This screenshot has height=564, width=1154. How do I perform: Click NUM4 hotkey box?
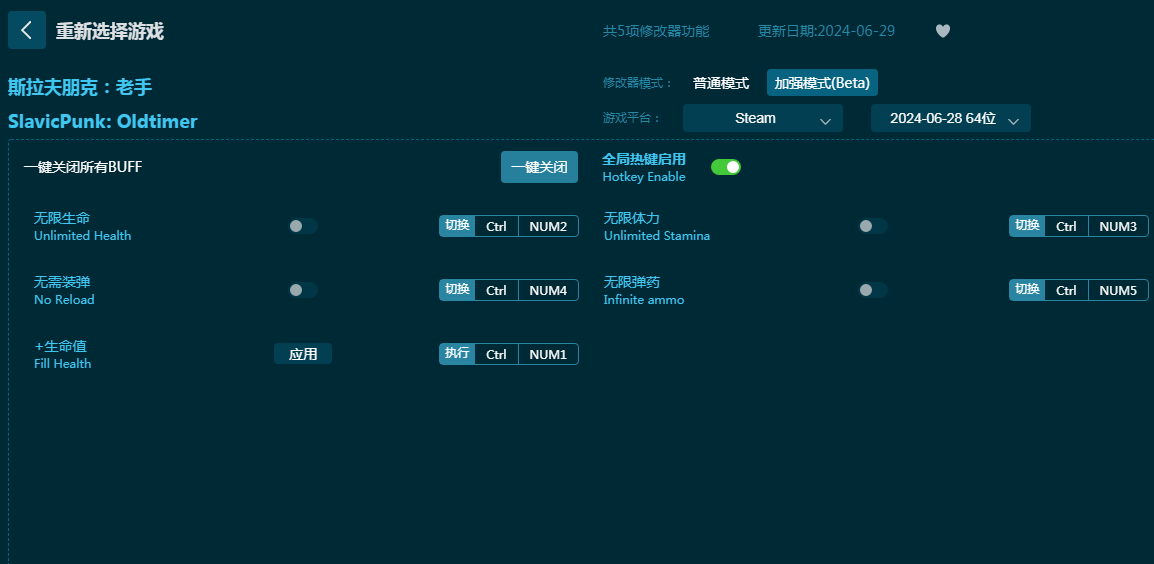pyautogui.click(x=548, y=290)
